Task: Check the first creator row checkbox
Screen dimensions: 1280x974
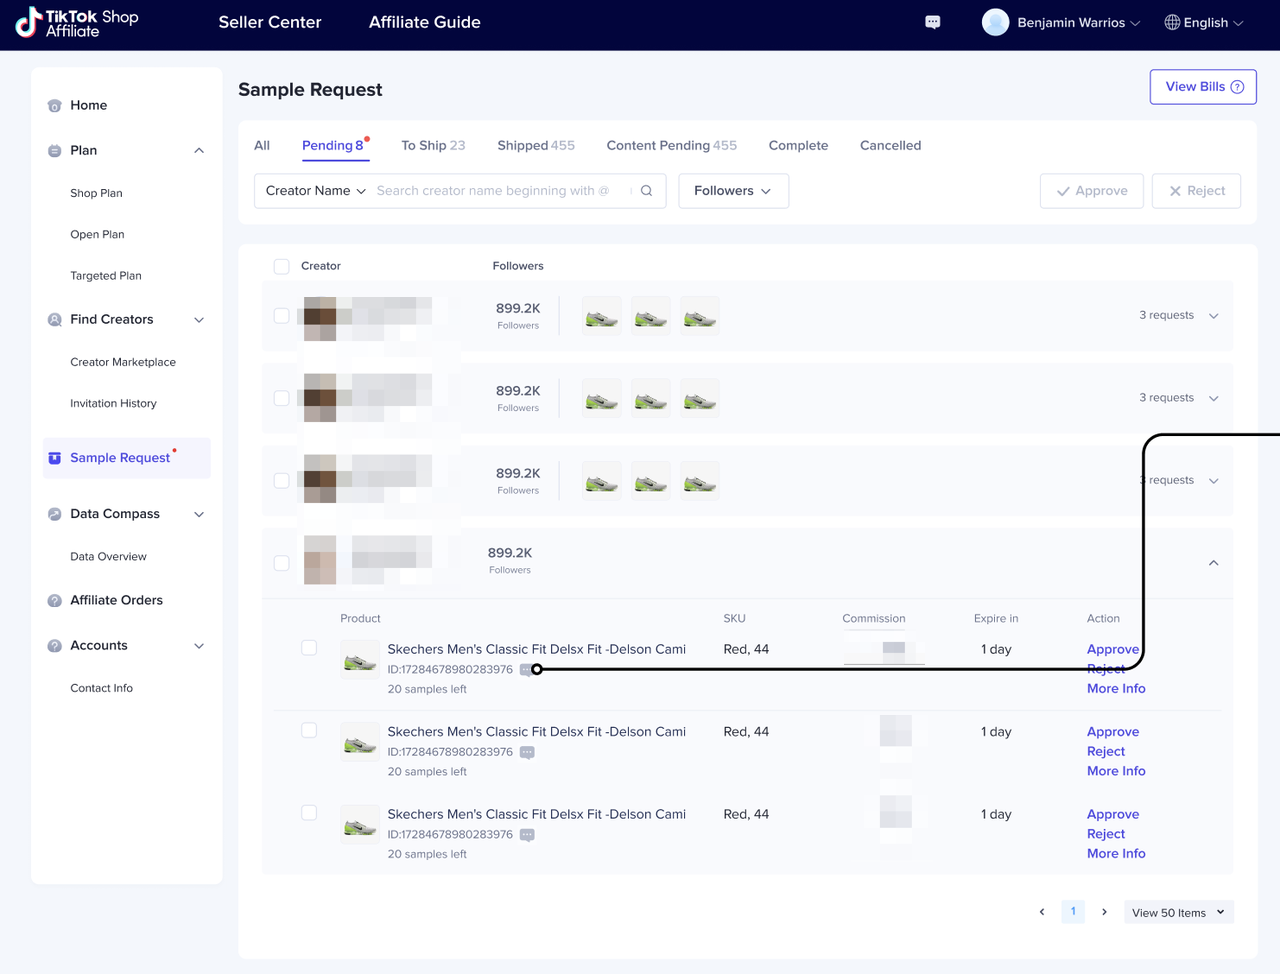Action: [x=282, y=316]
